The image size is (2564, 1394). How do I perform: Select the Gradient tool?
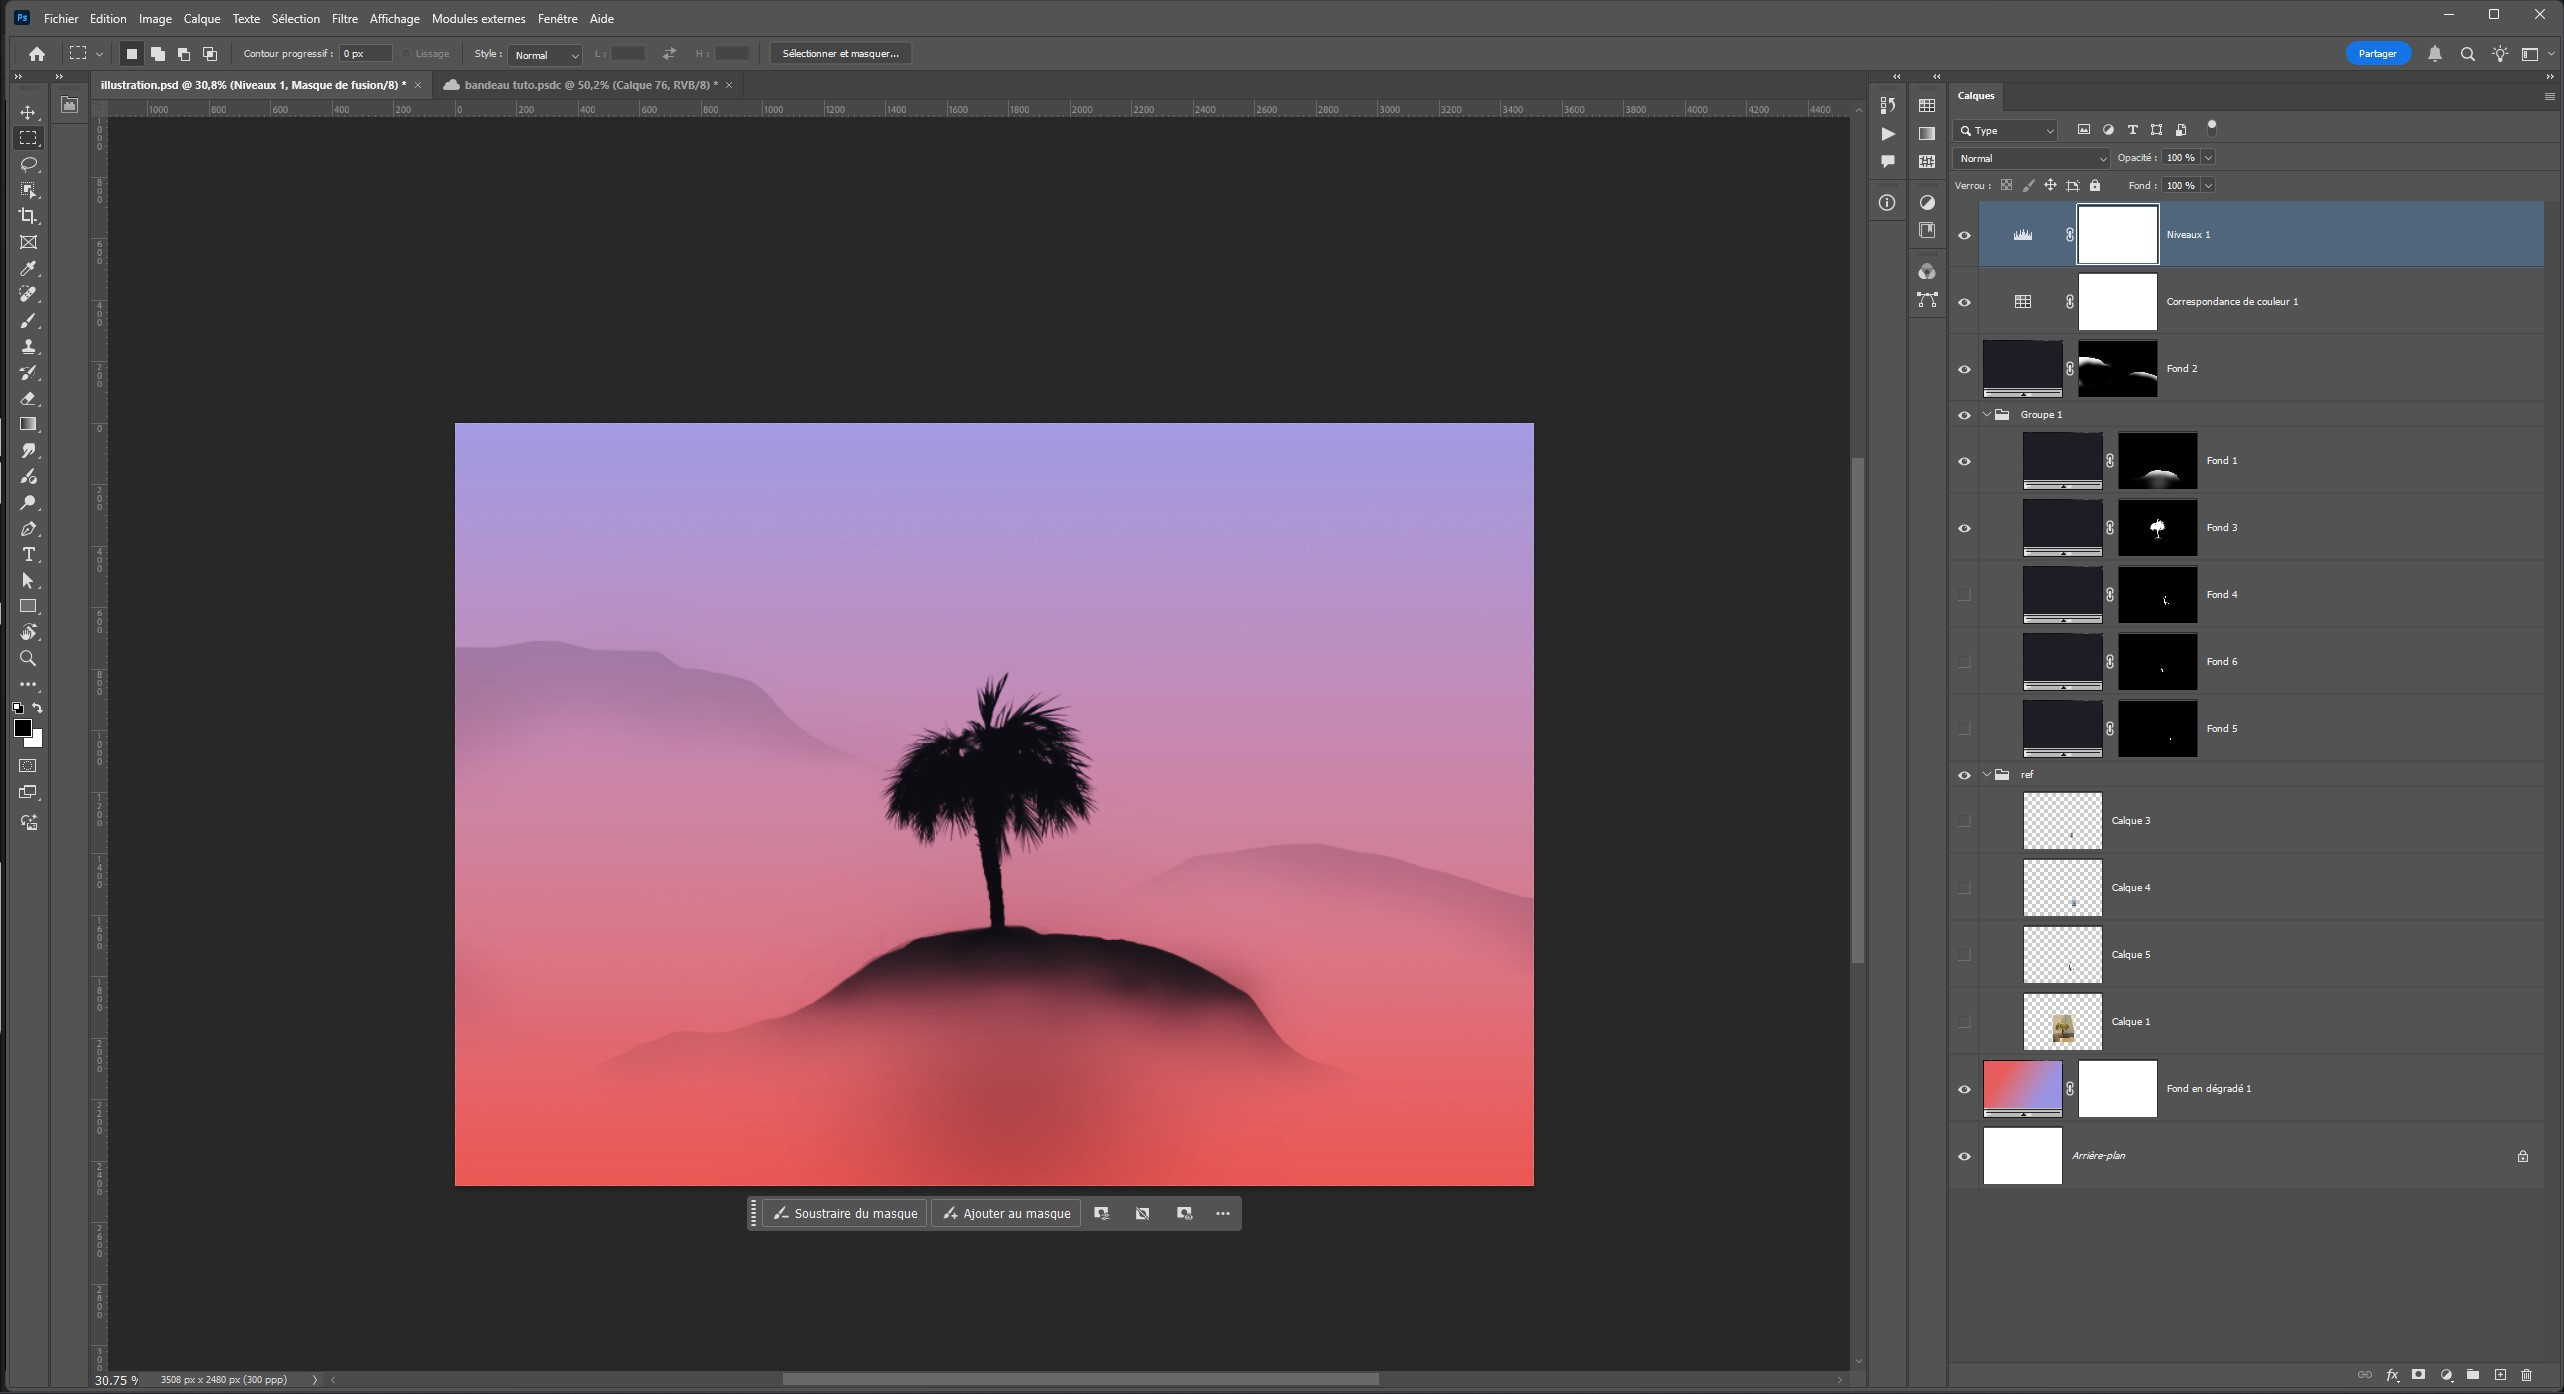(x=28, y=424)
